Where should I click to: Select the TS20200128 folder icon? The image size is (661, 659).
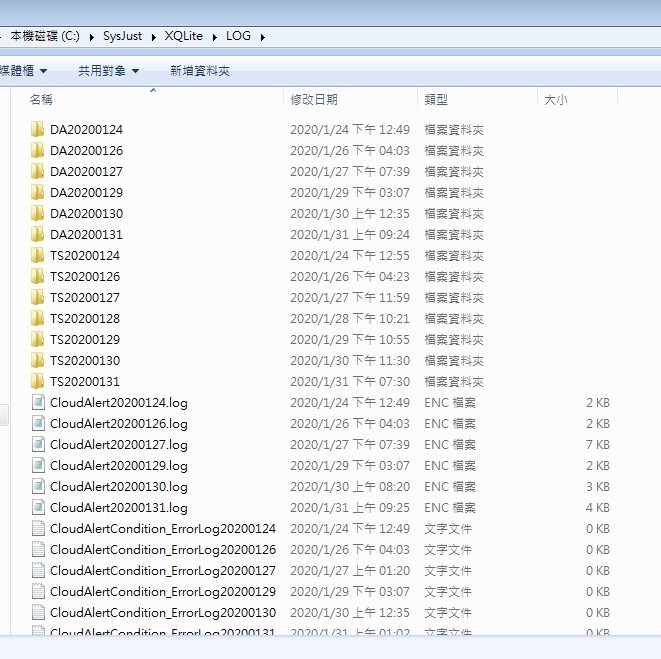coord(38,318)
